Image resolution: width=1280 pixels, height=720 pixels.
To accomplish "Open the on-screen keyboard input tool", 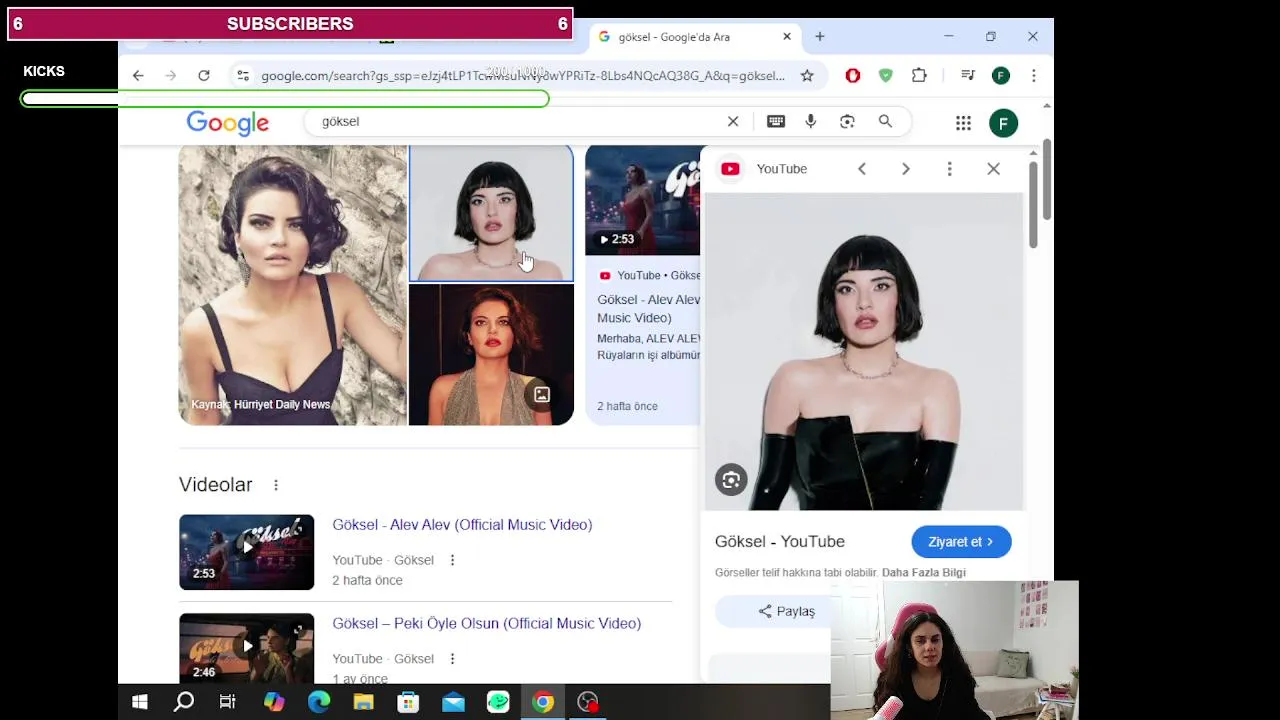I will (x=776, y=121).
